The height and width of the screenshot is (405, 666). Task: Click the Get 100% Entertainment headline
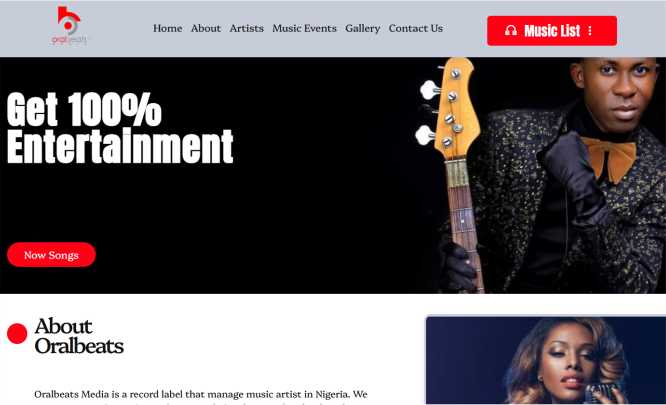tap(120, 127)
